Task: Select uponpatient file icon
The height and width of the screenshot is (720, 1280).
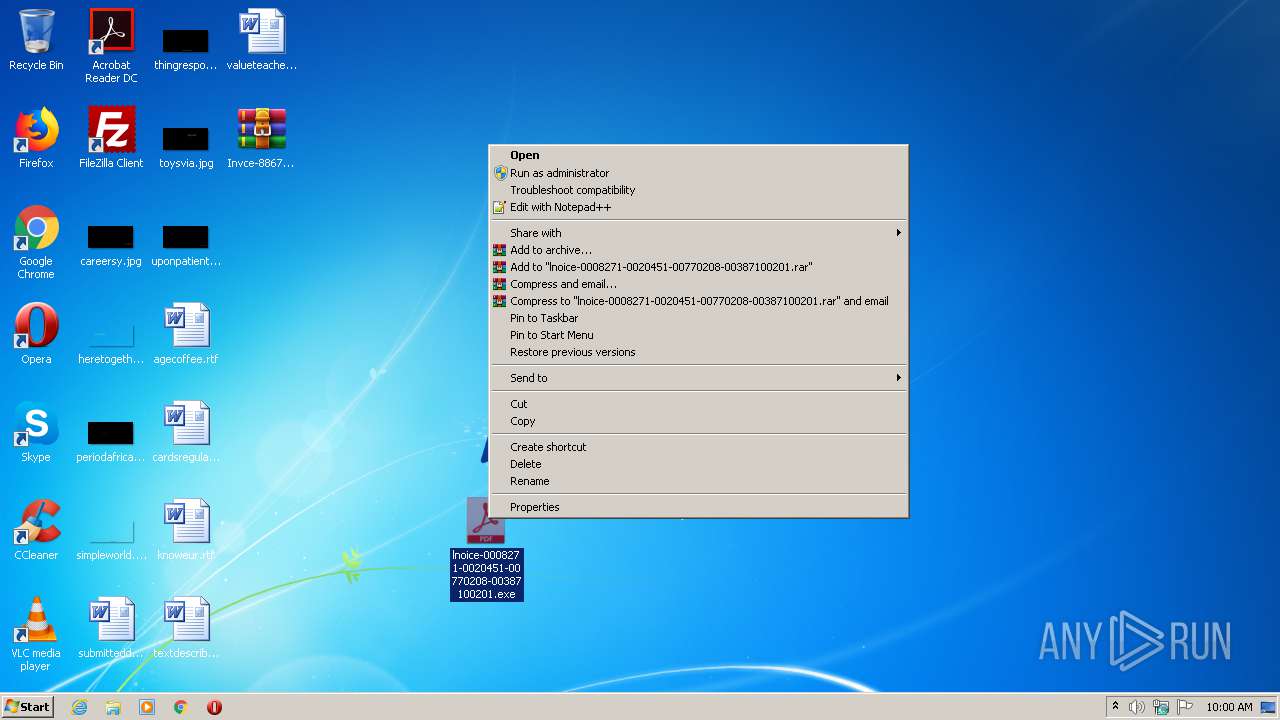Action: point(185,246)
